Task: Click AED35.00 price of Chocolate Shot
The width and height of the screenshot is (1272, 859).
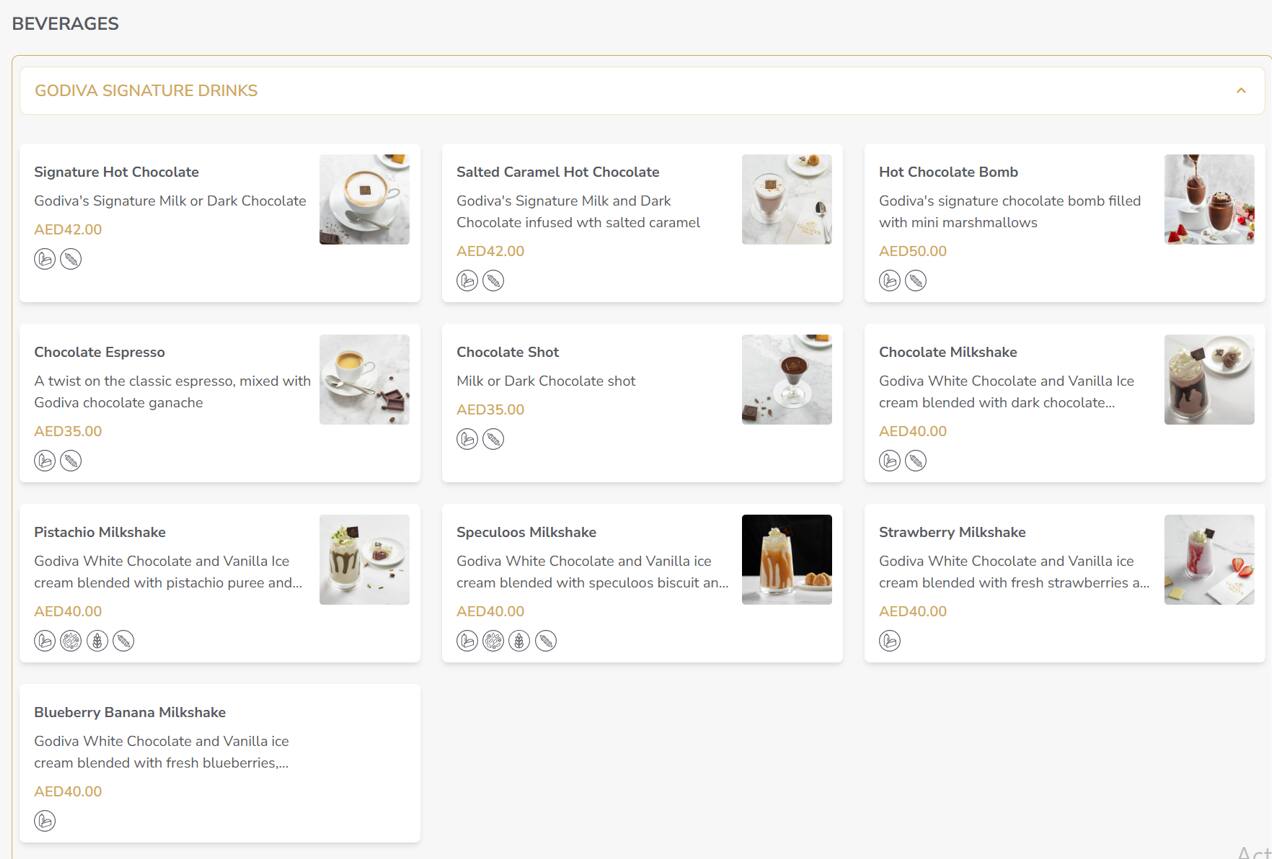Action: [x=490, y=409]
